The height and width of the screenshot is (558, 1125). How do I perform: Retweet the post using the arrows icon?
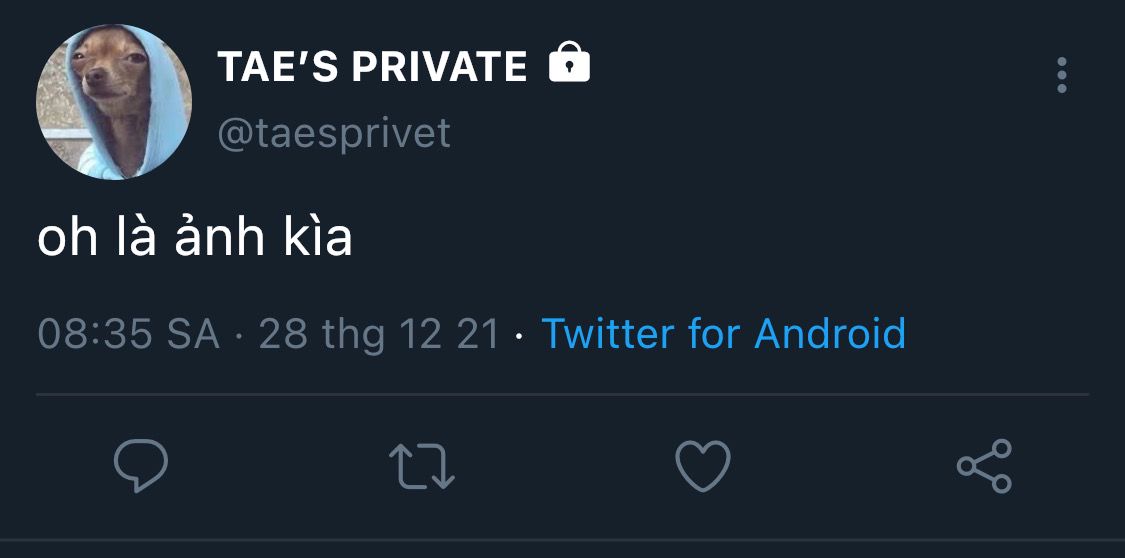coord(421,467)
